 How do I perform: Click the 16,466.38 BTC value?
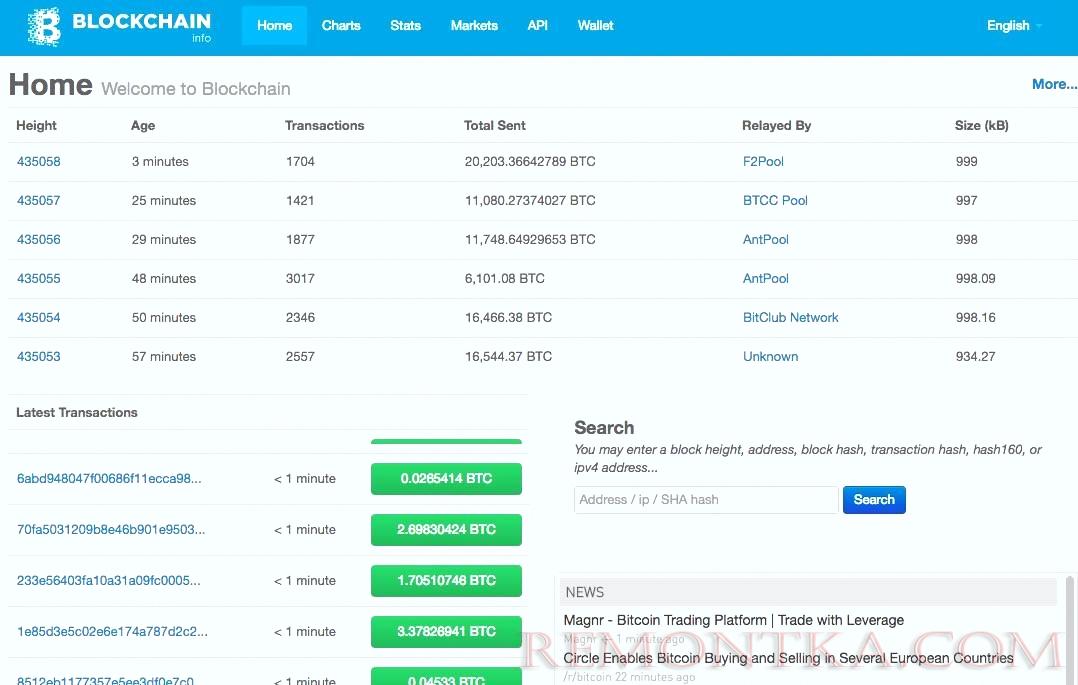click(x=508, y=318)
